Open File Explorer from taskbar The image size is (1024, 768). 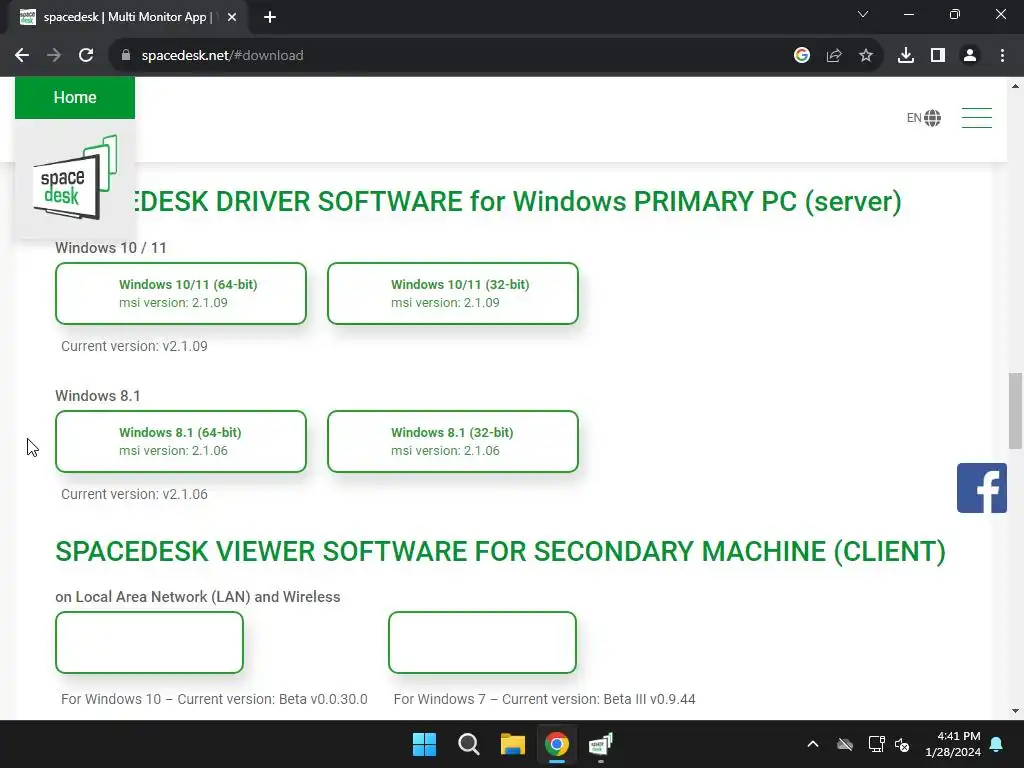[513, 744]
